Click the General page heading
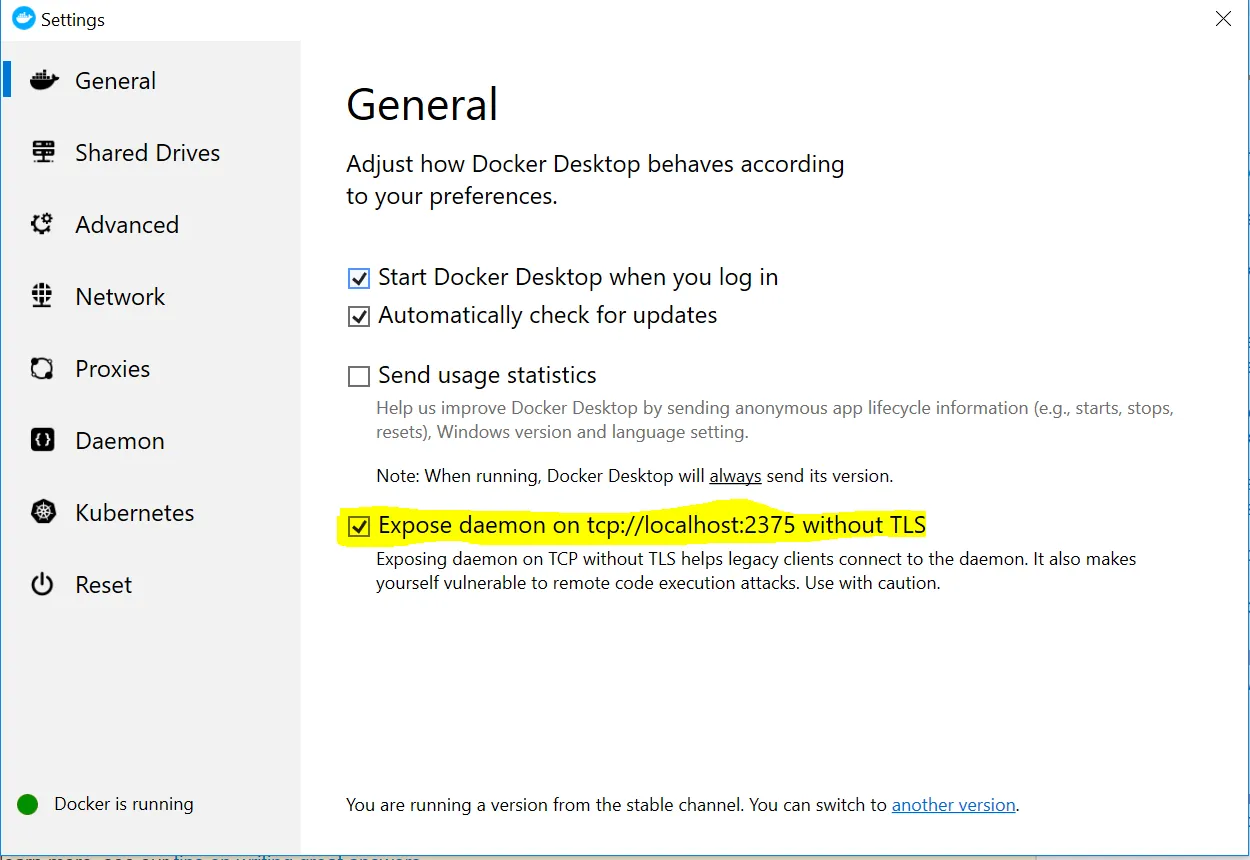Image resolution: width=1250 pixels, height=860 pixels. point(422,104)
